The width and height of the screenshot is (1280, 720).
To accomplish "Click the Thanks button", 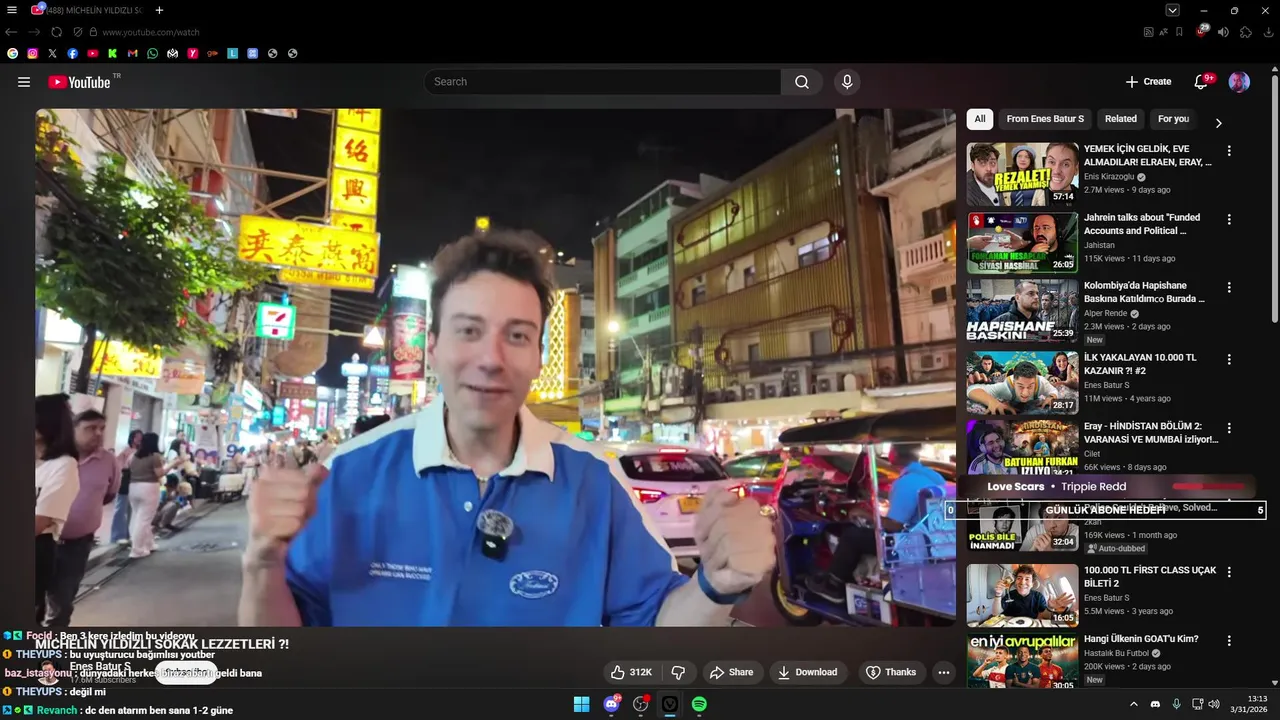I will (890, 672).
